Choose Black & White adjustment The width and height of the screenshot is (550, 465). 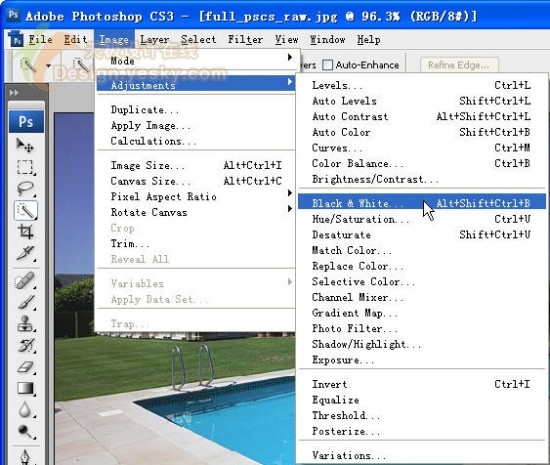pos(421,202)
